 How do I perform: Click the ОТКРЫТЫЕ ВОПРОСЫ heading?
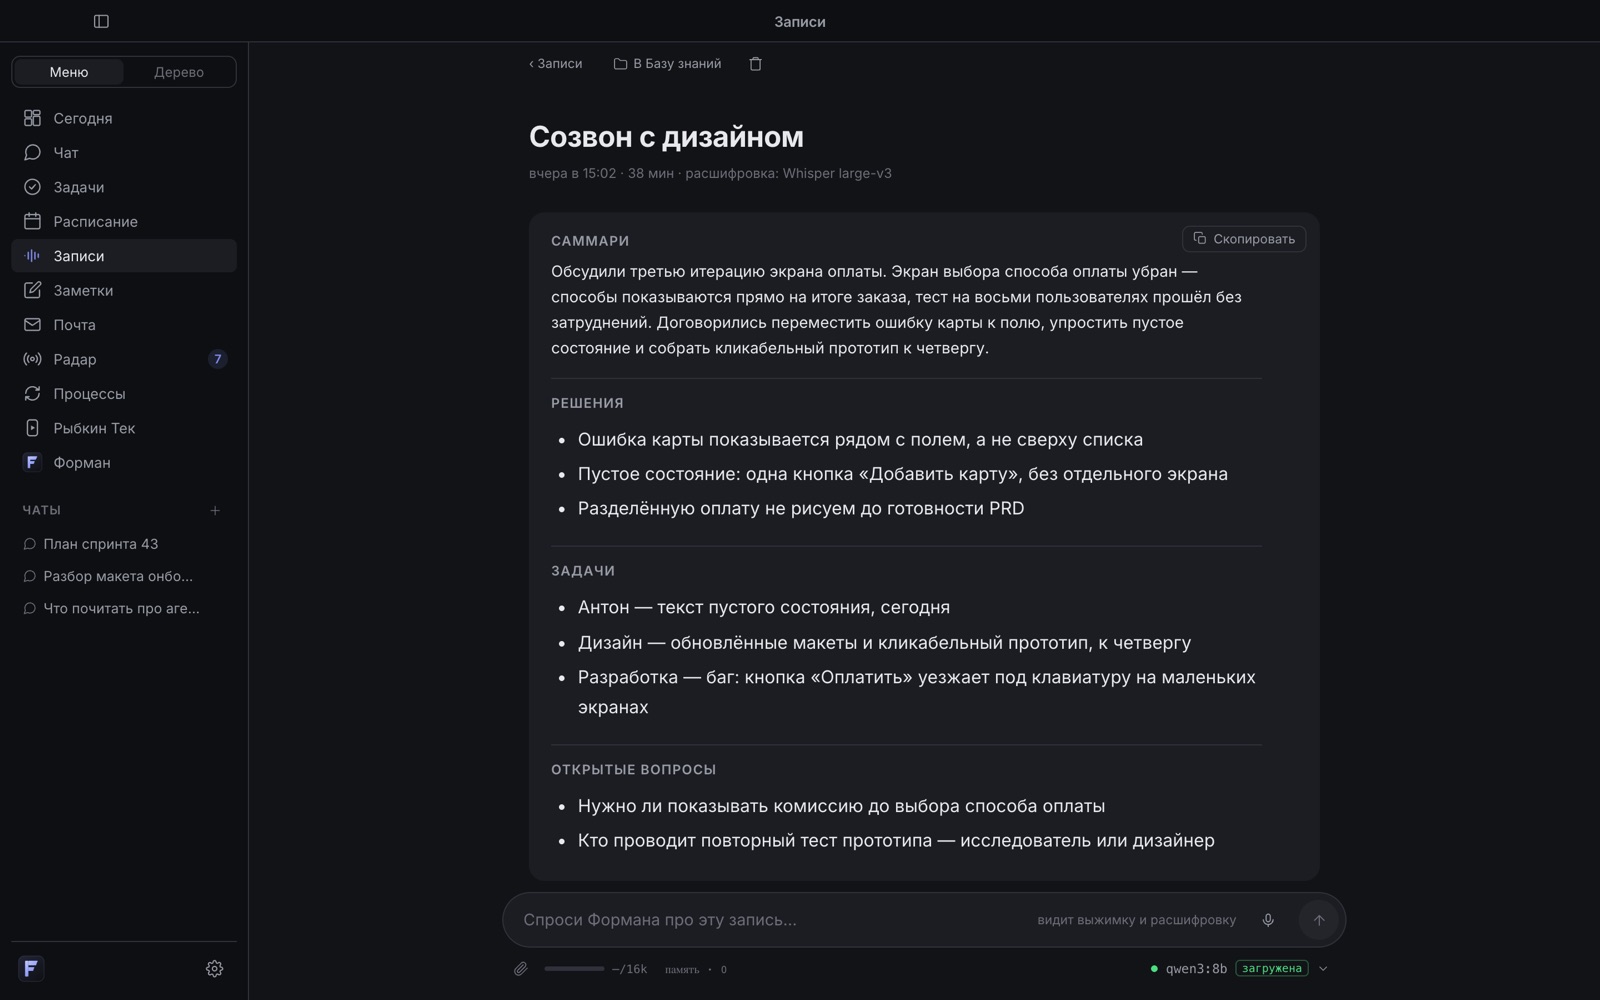[633, 770]
